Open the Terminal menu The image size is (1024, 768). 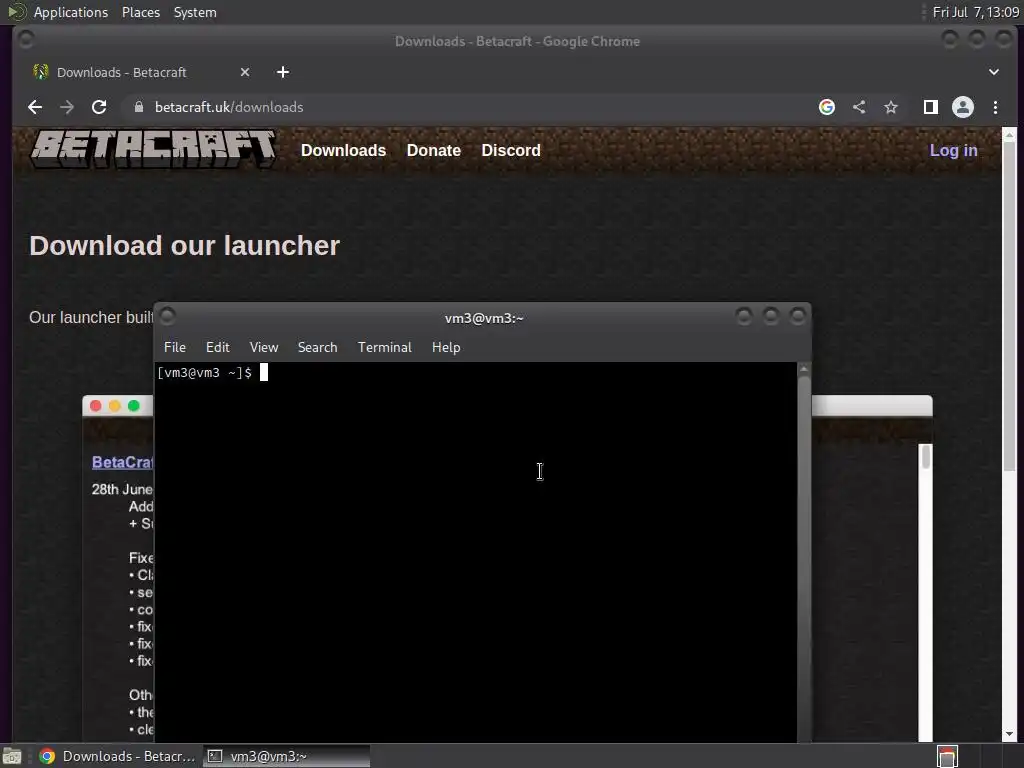[385, 347]
